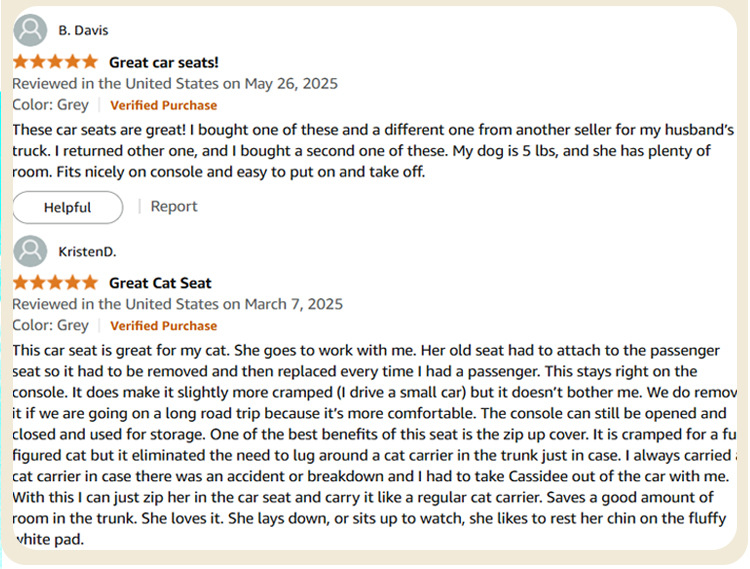750x569 pixels.
Task: Click the first star in B. Davis's rating
Action: (21, 62)
